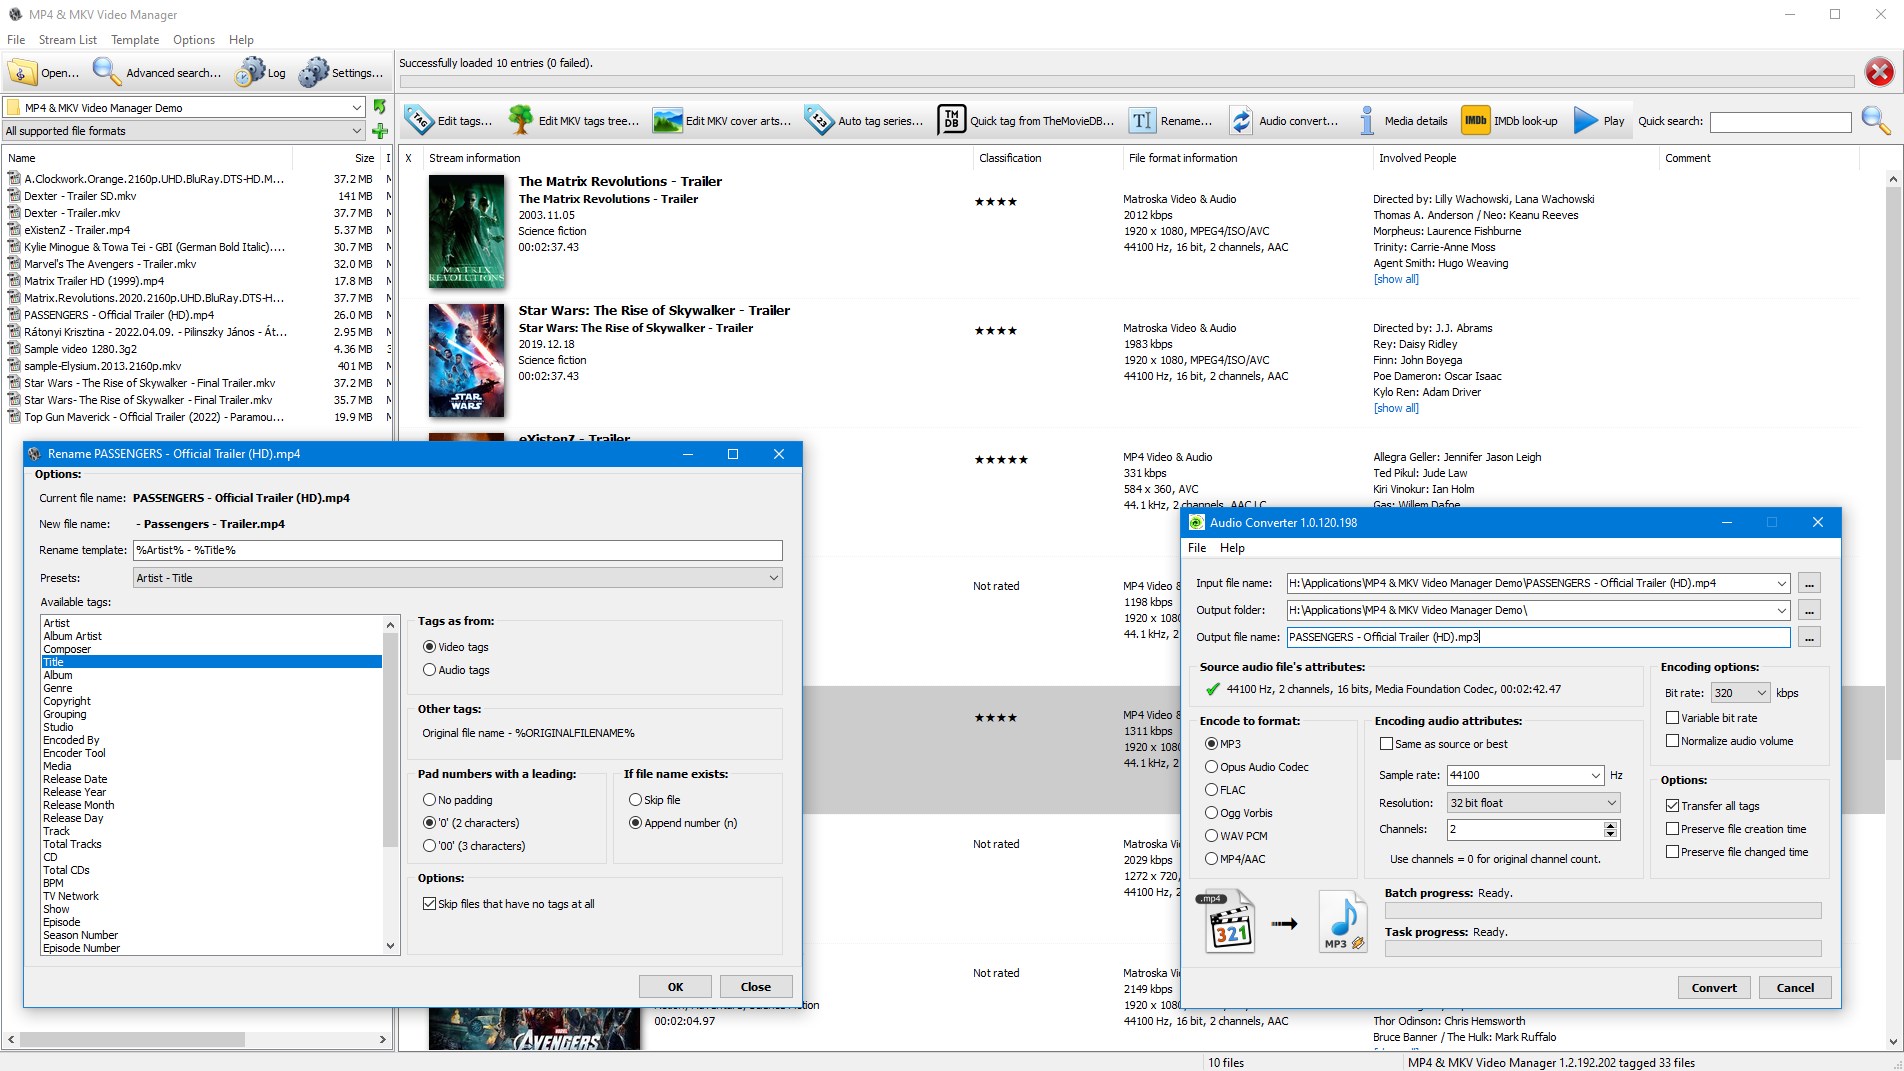Open Help menu in Audio Converter window
Image resolution: width=1904 pixels, height=1071 pixels.
[1232, 548]
